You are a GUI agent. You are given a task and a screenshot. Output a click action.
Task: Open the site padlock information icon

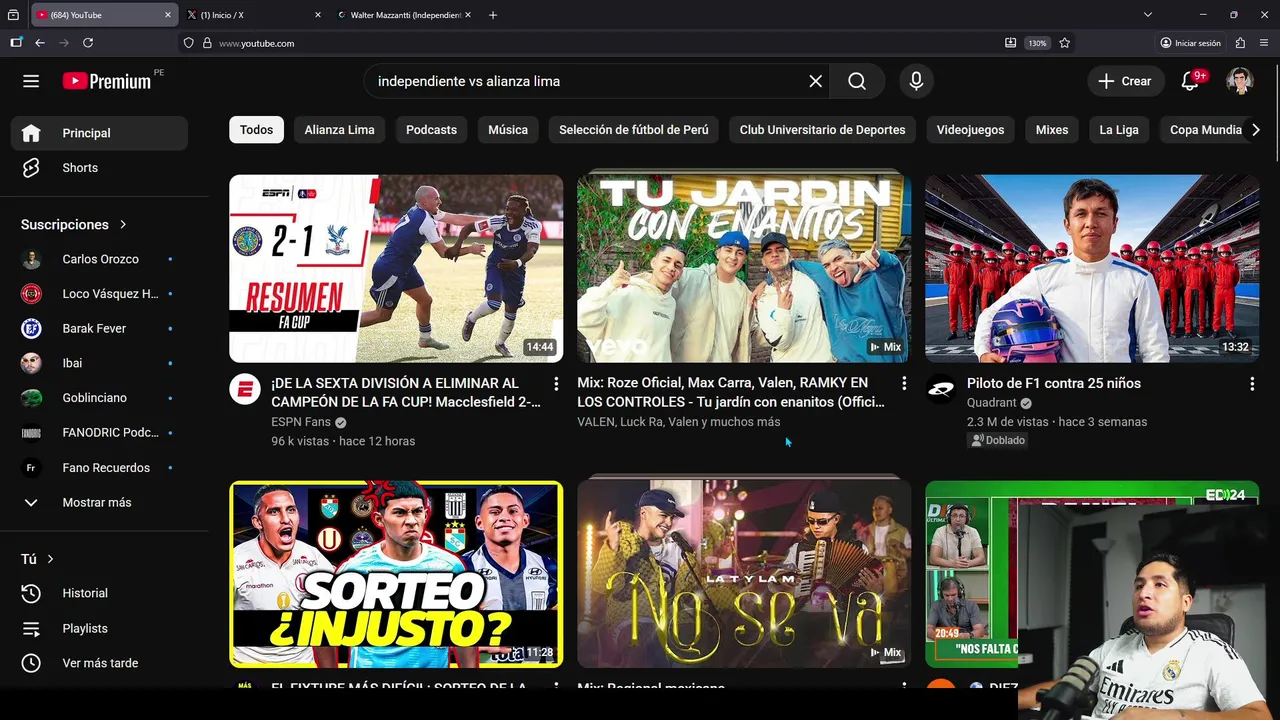tap(207, 43)
